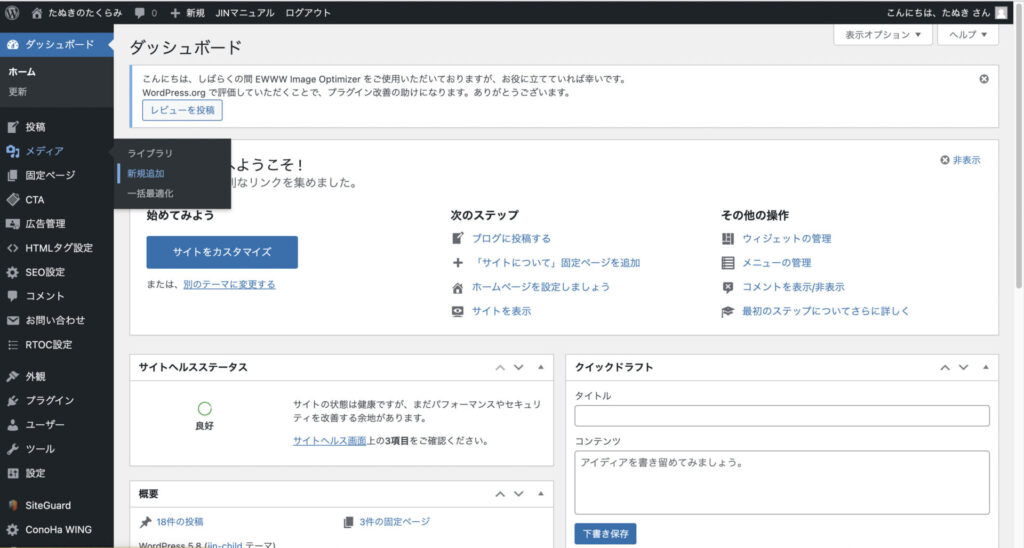Screen dimensions: 1024x548
Task: Open the ヘルプ dropdown tab
Action: click(x=968, y=35)
